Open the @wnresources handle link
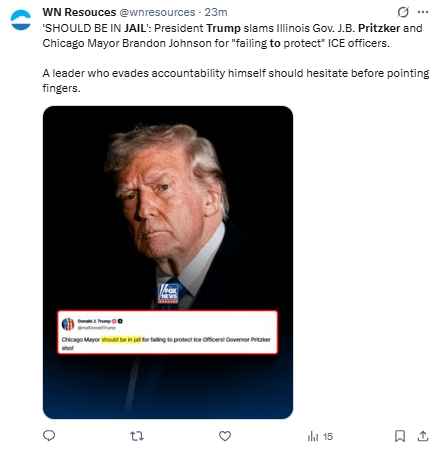Image resolution: width=438 pixels, height=449 pixels. [157, 12]
